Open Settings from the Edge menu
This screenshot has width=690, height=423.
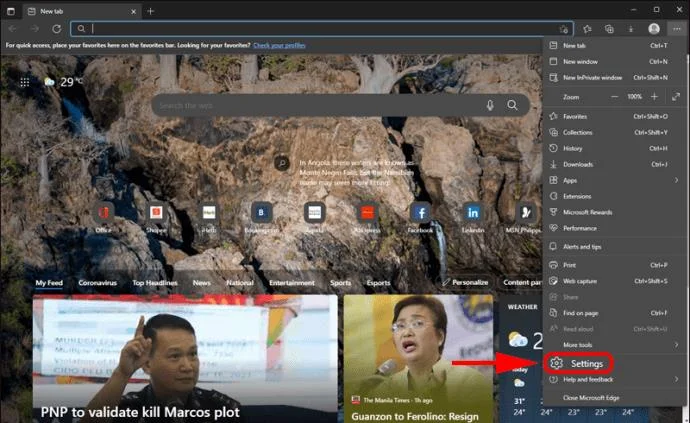(x=578, y=364)
